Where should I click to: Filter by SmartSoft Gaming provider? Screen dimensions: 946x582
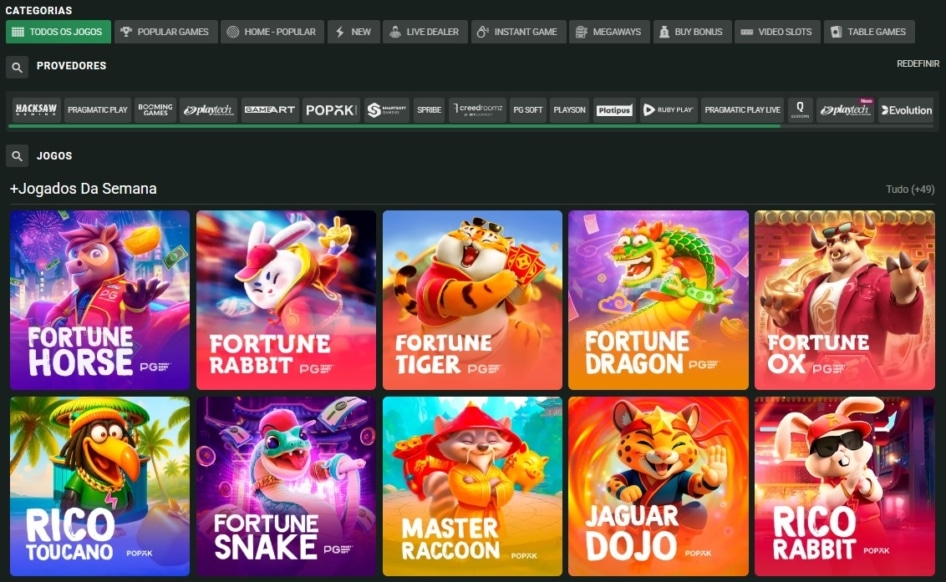[387, 110]
